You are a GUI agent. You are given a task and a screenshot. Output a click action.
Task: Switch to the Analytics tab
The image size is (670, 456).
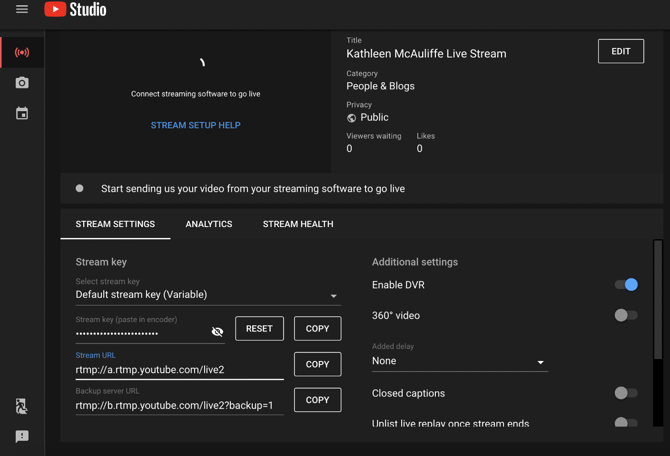point(209,224)
